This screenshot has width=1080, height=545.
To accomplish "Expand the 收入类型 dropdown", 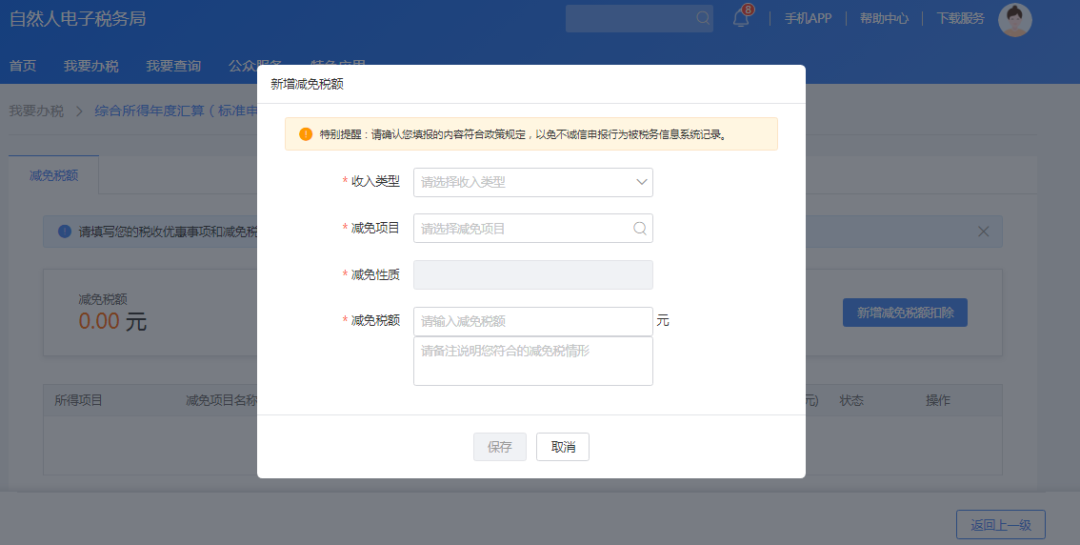I will click(x=533, y=182).
